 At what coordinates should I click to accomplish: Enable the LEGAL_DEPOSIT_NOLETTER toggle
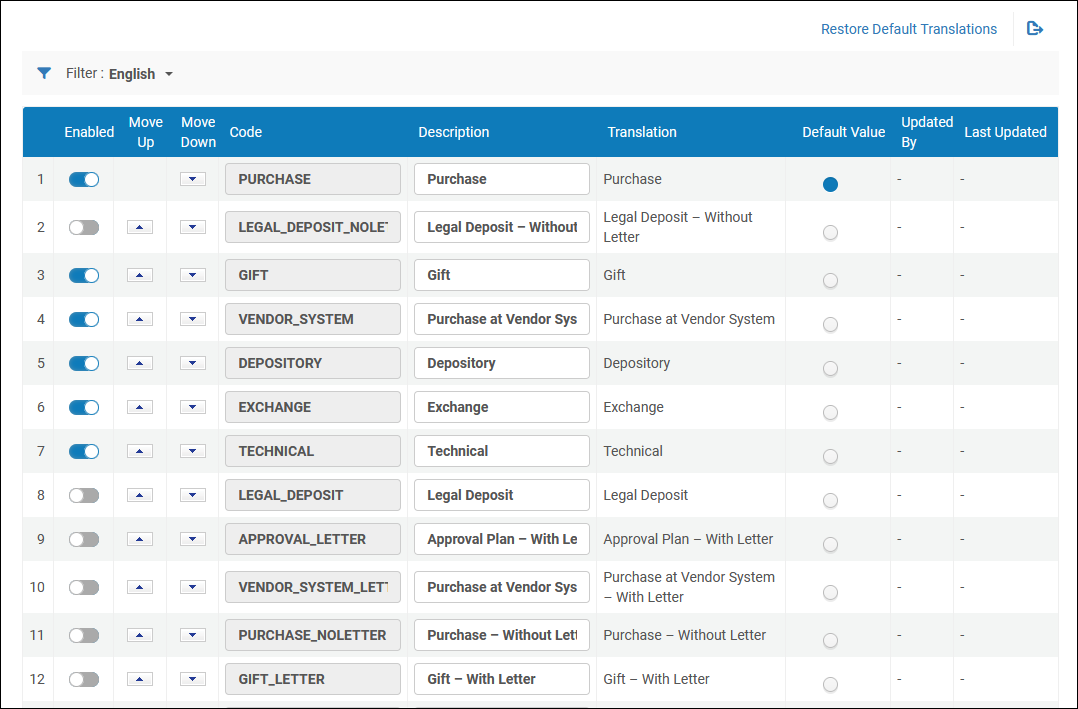(x=84, y=228)
